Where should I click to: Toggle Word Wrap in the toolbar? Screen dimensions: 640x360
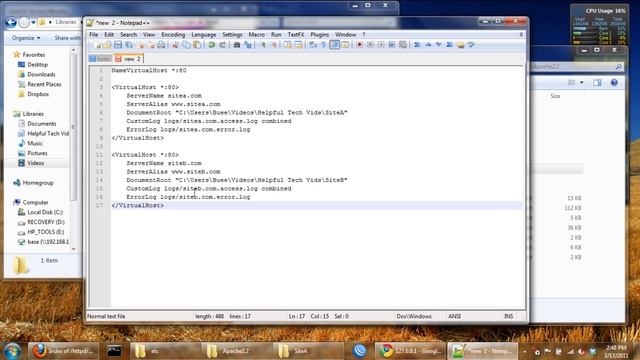[x=313, y=45]
